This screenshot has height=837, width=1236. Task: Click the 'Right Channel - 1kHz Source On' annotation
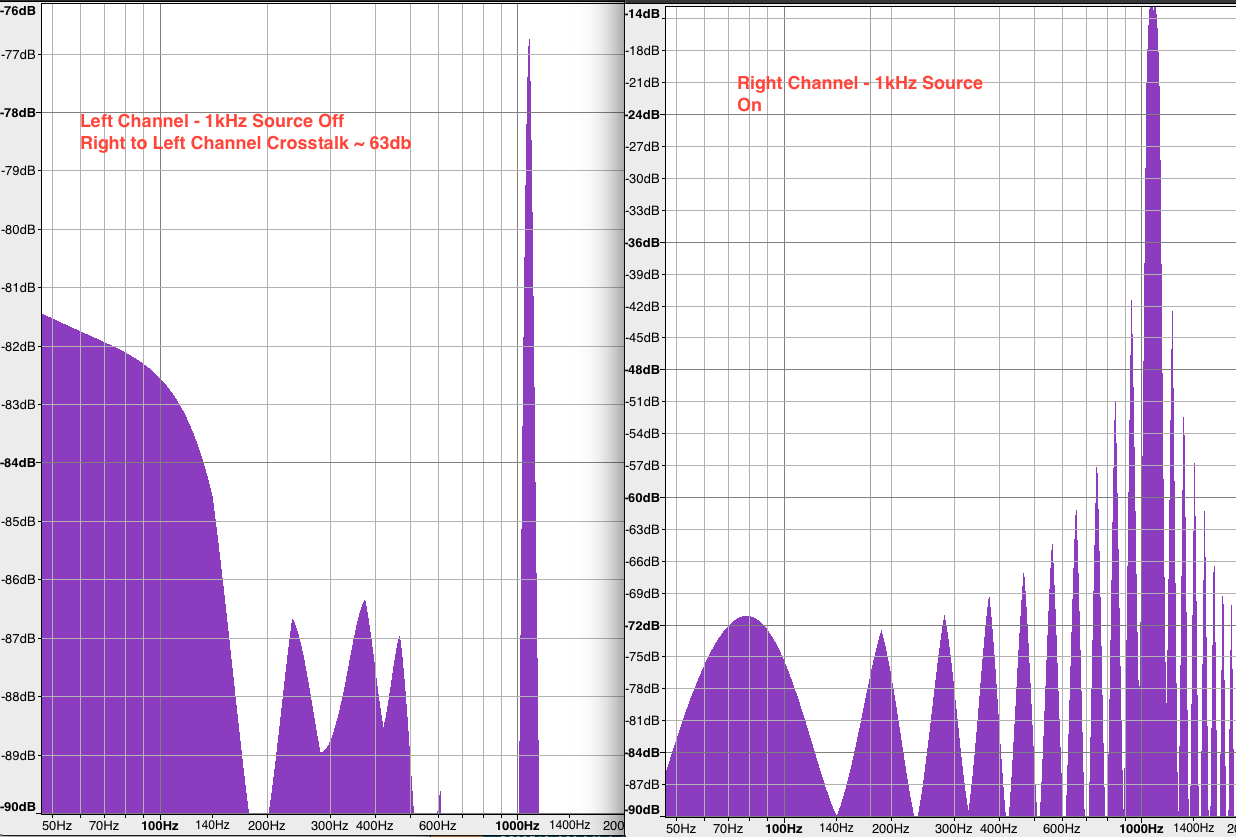pyautogui.click(x=860, y=93)
